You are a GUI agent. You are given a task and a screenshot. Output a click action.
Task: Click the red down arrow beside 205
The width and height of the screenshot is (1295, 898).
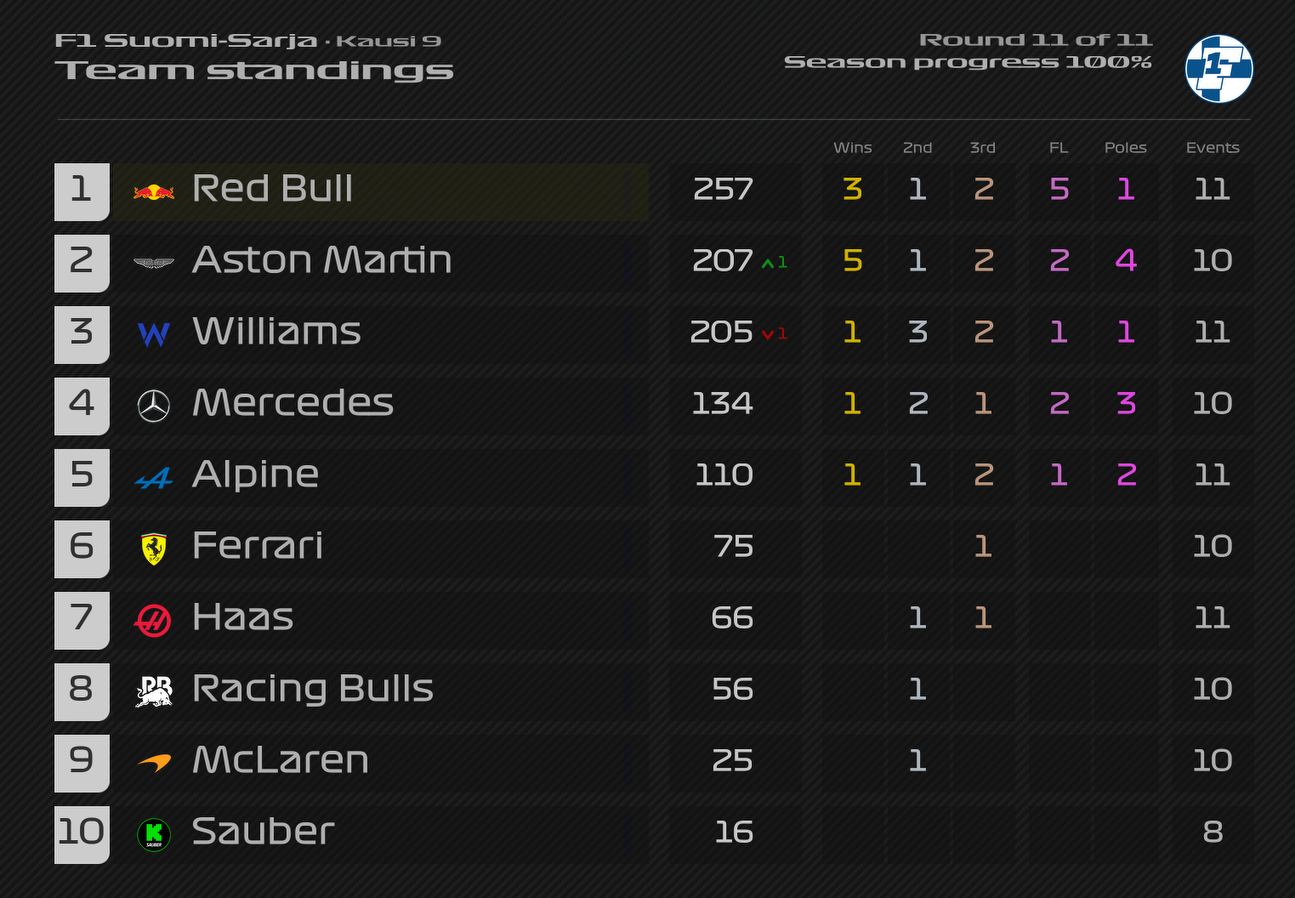767,334
